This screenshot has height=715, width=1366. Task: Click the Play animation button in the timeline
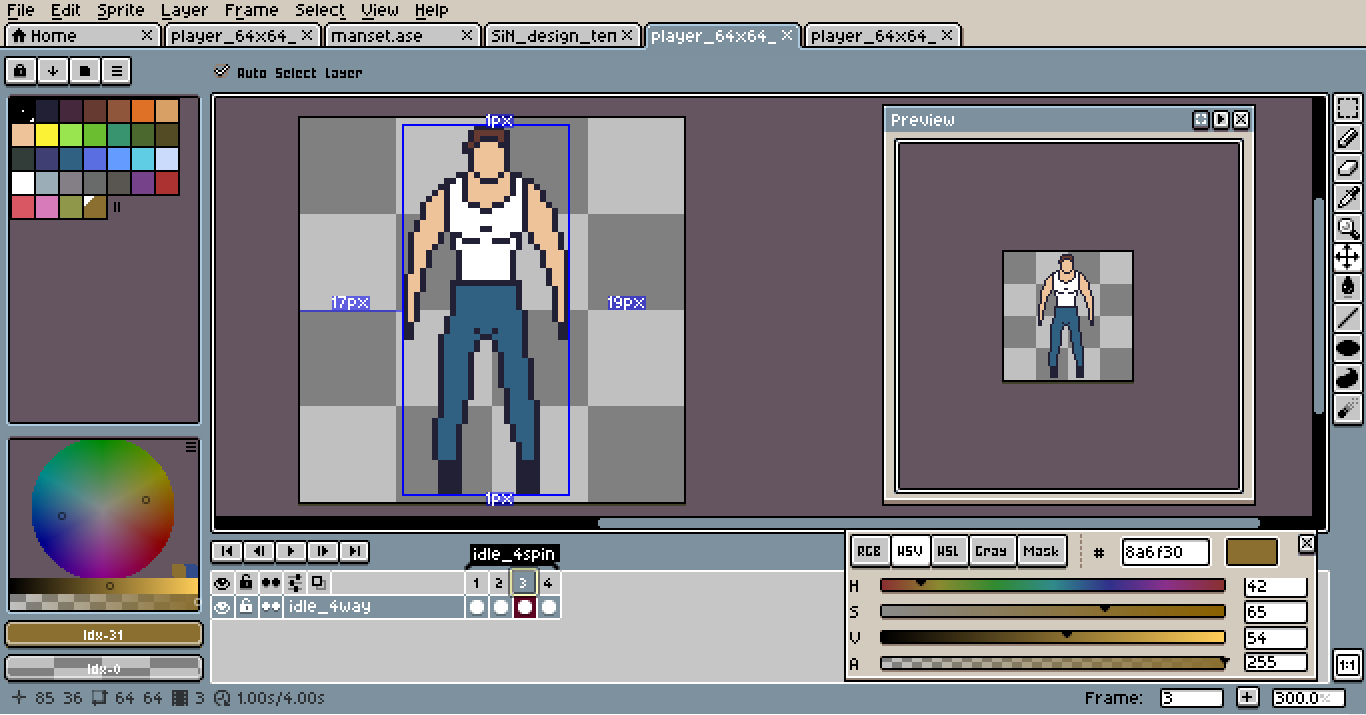(290, 551)
